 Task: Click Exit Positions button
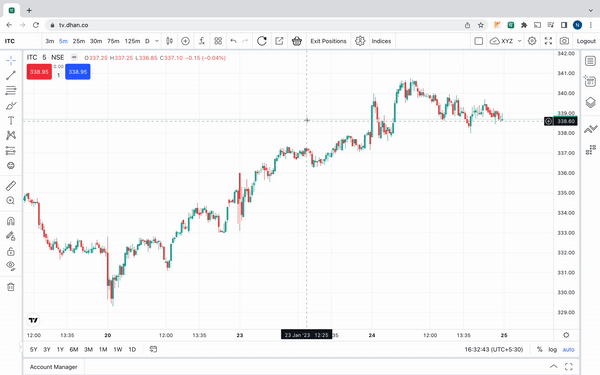(x=328, y=41)
